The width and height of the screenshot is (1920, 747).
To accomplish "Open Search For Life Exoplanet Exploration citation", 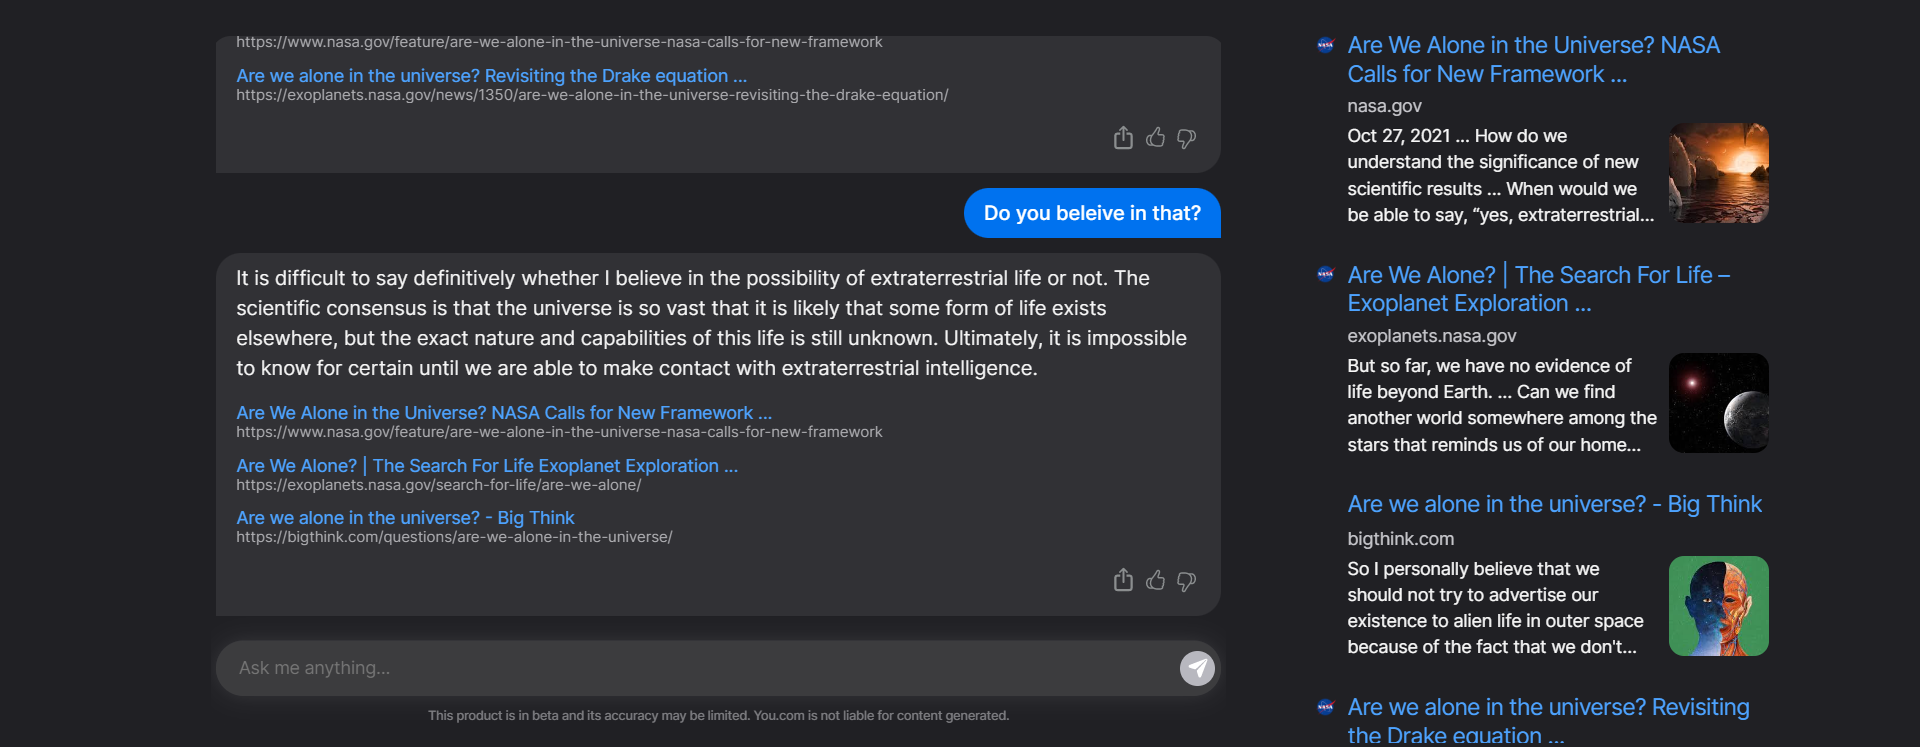I will (487, 466).
